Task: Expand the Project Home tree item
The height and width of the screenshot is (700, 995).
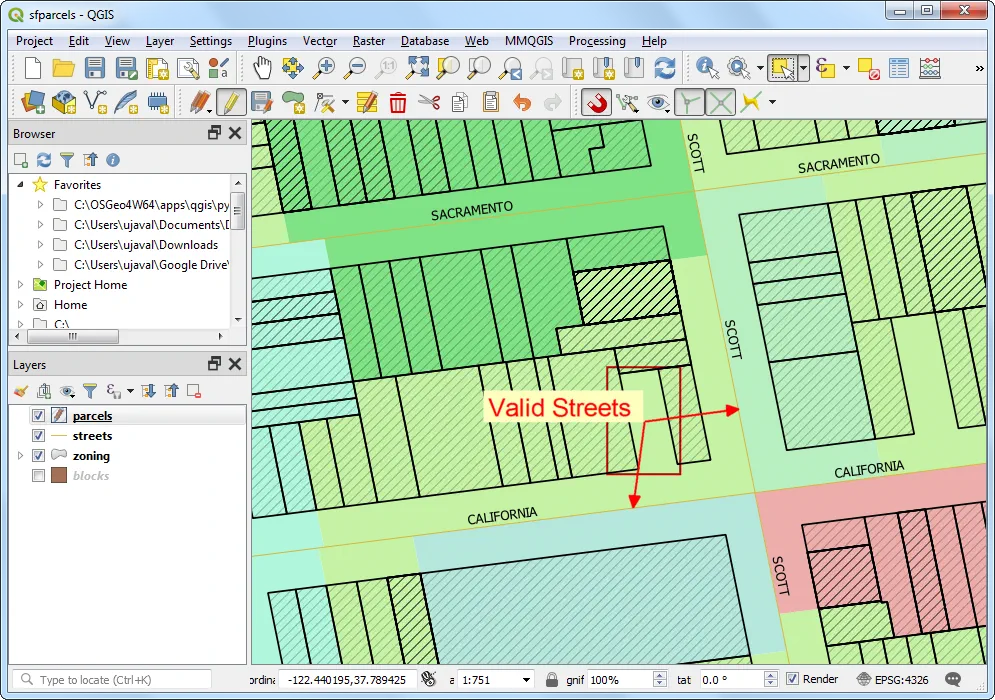Action: (x=20, y=285)
